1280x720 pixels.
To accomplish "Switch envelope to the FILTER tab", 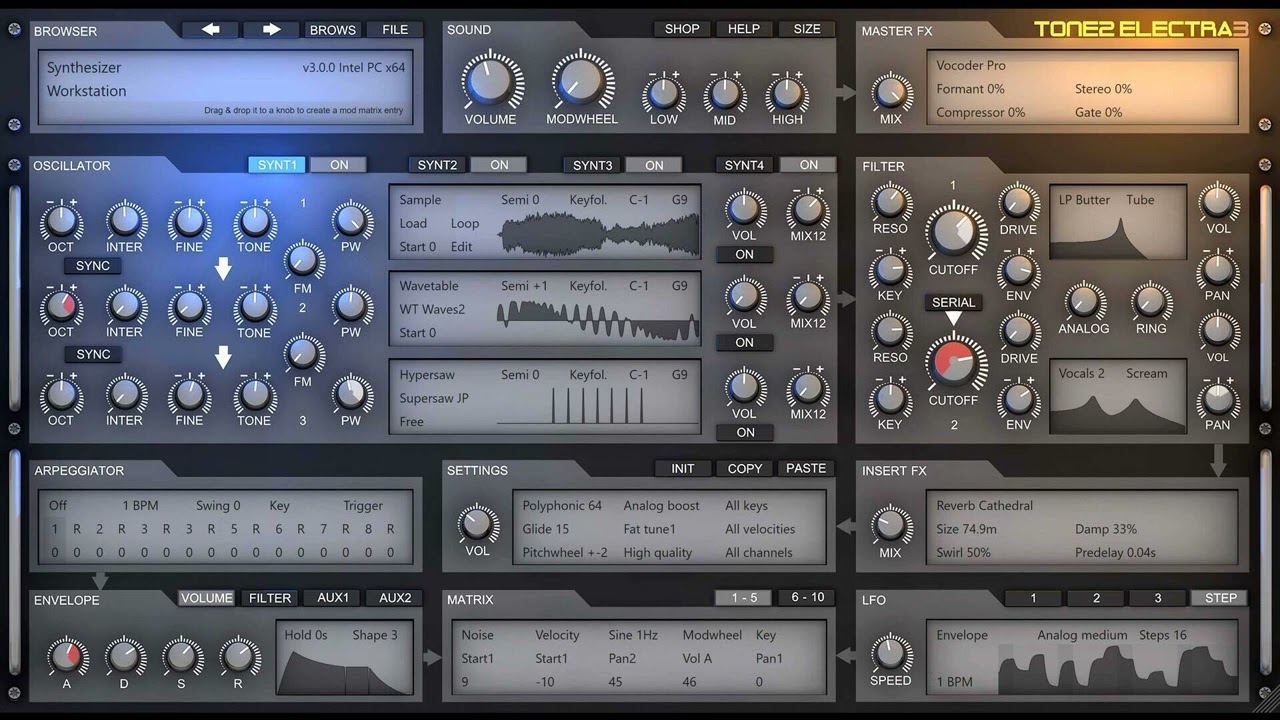I will (270, 598).
